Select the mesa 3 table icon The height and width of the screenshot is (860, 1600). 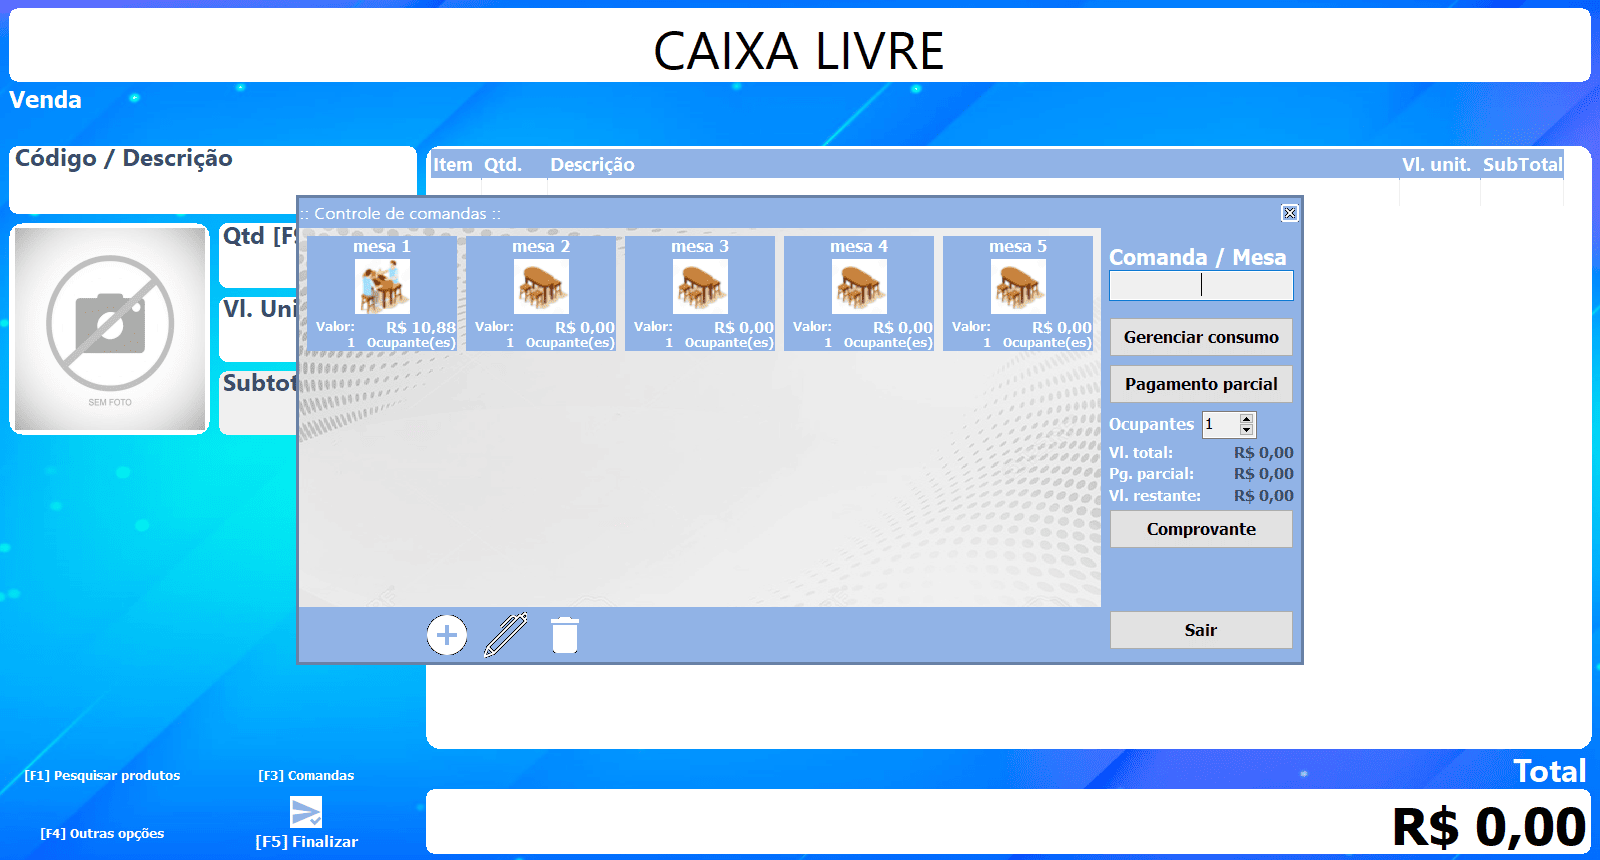pyautogui.click(x=700, y=287)
